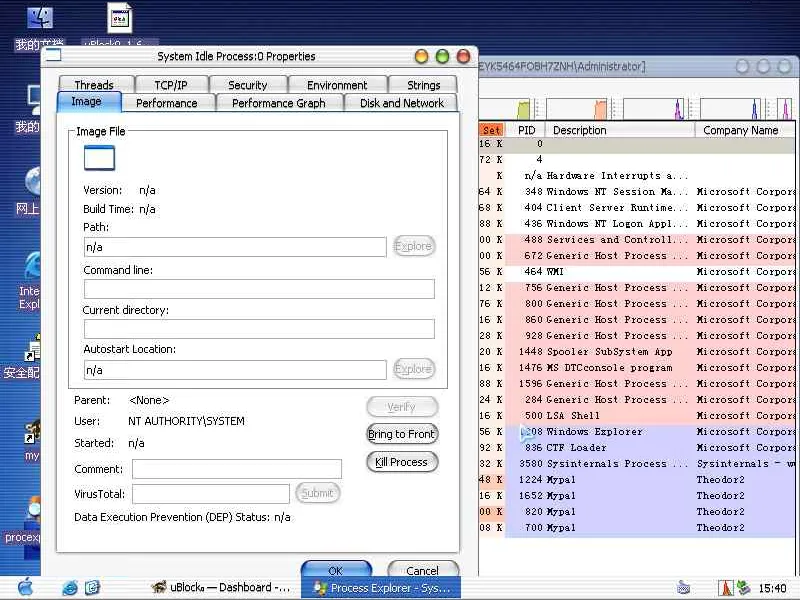
Task: Focus the Path text field
Action: [235, 247]
